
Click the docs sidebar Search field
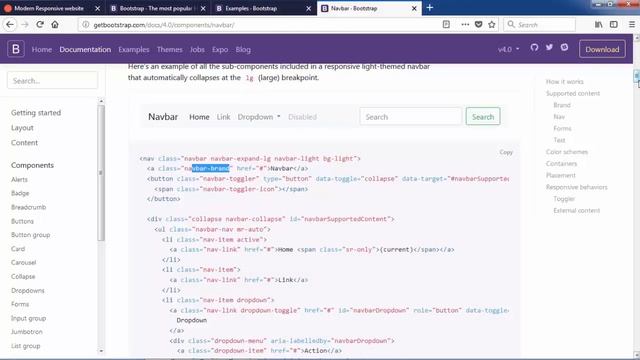tap(52, 80)
